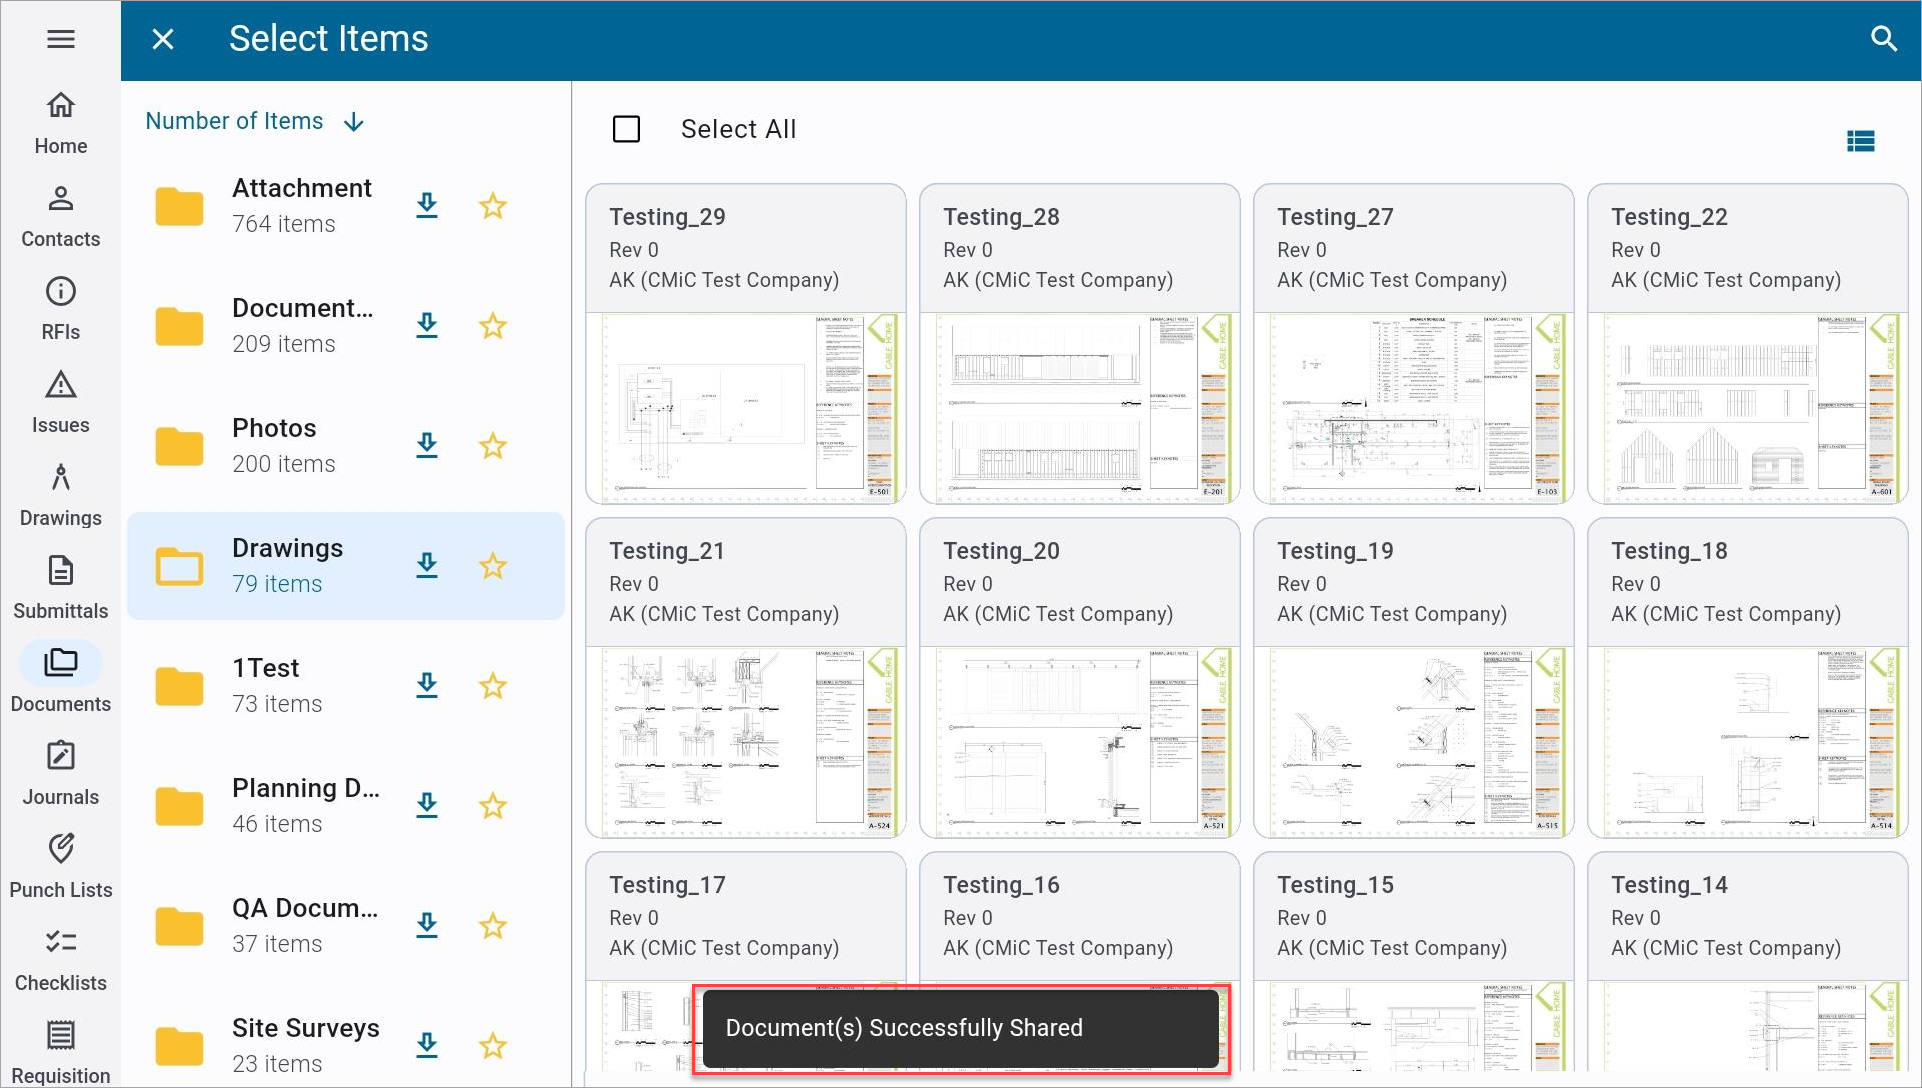The width and height of the screenshot is (1922, 1088).
Task: Toggle the Select All checkbox
Action: [627, 128]
